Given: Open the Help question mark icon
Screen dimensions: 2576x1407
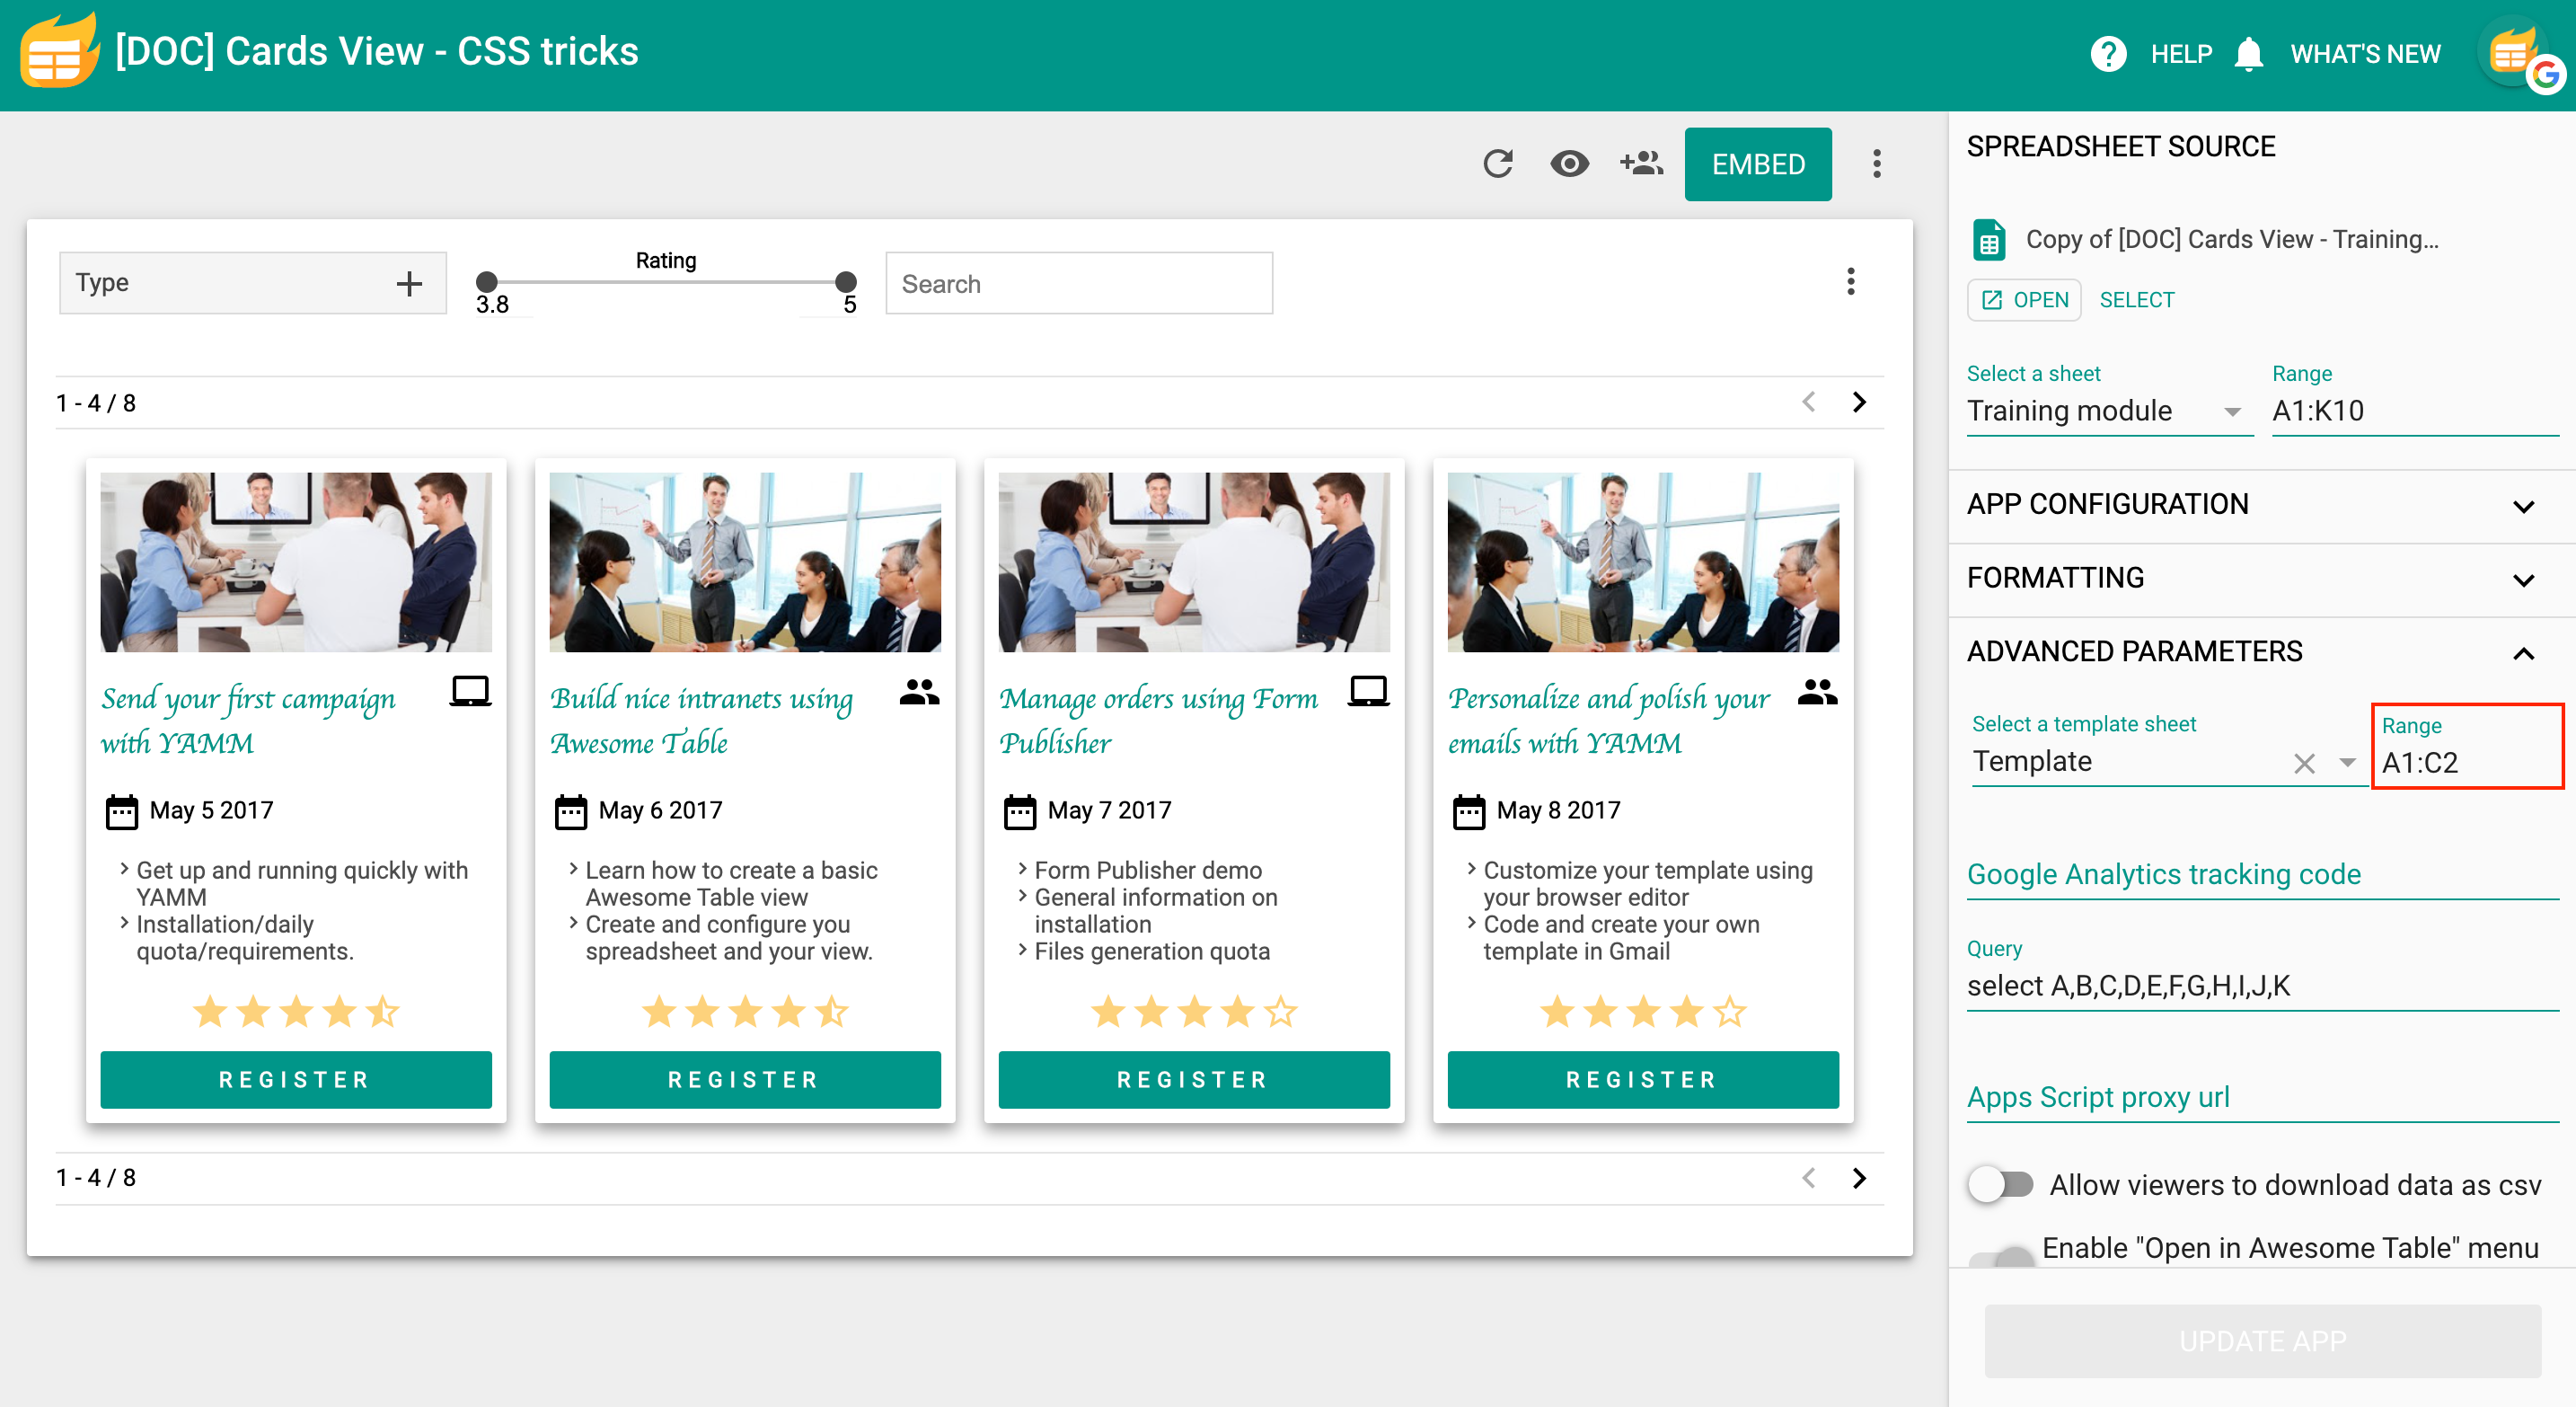Looking at the screenshot, I should [x=2108, y=53].
